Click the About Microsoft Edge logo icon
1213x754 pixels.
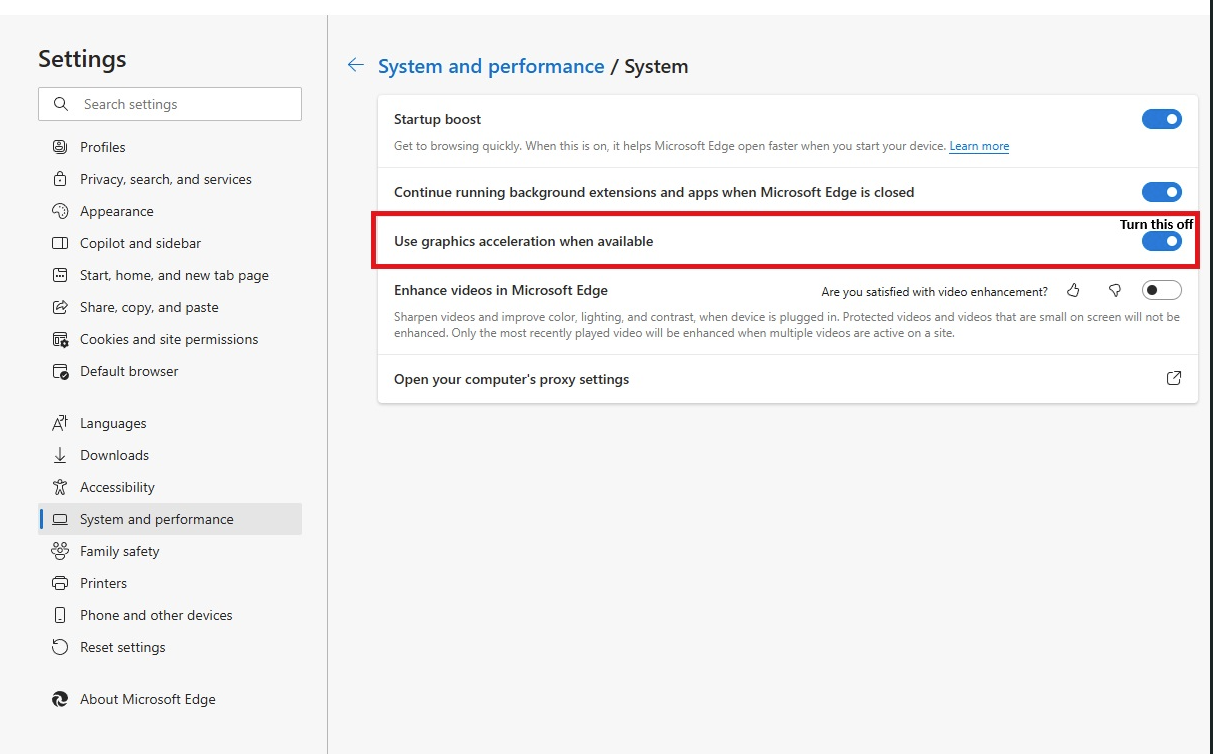[x=60, y=699]
